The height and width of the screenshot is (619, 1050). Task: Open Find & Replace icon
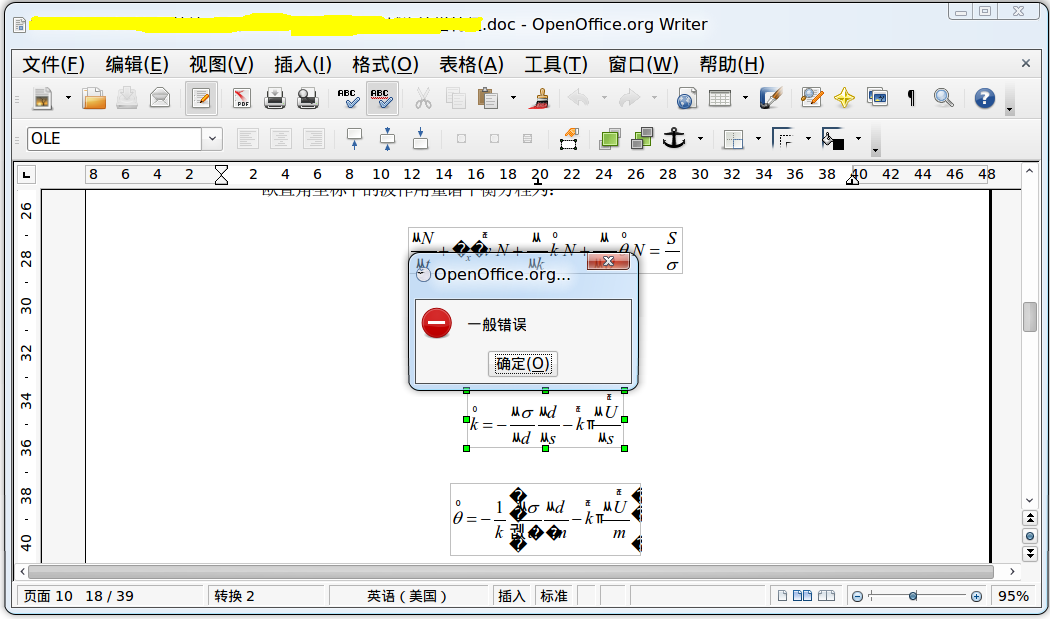point(812,98)
